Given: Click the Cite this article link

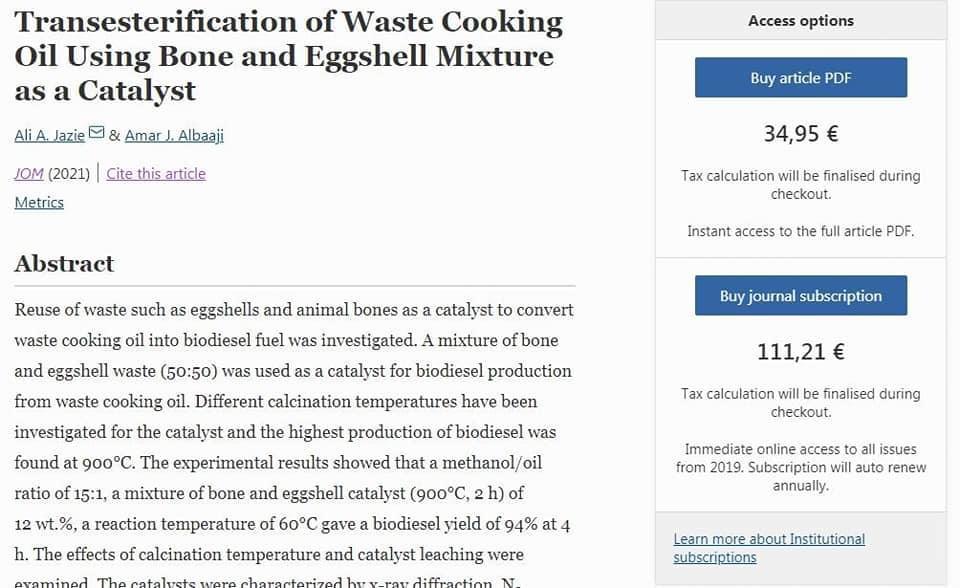Looking at the screenshot, I should tap(156, 174).
